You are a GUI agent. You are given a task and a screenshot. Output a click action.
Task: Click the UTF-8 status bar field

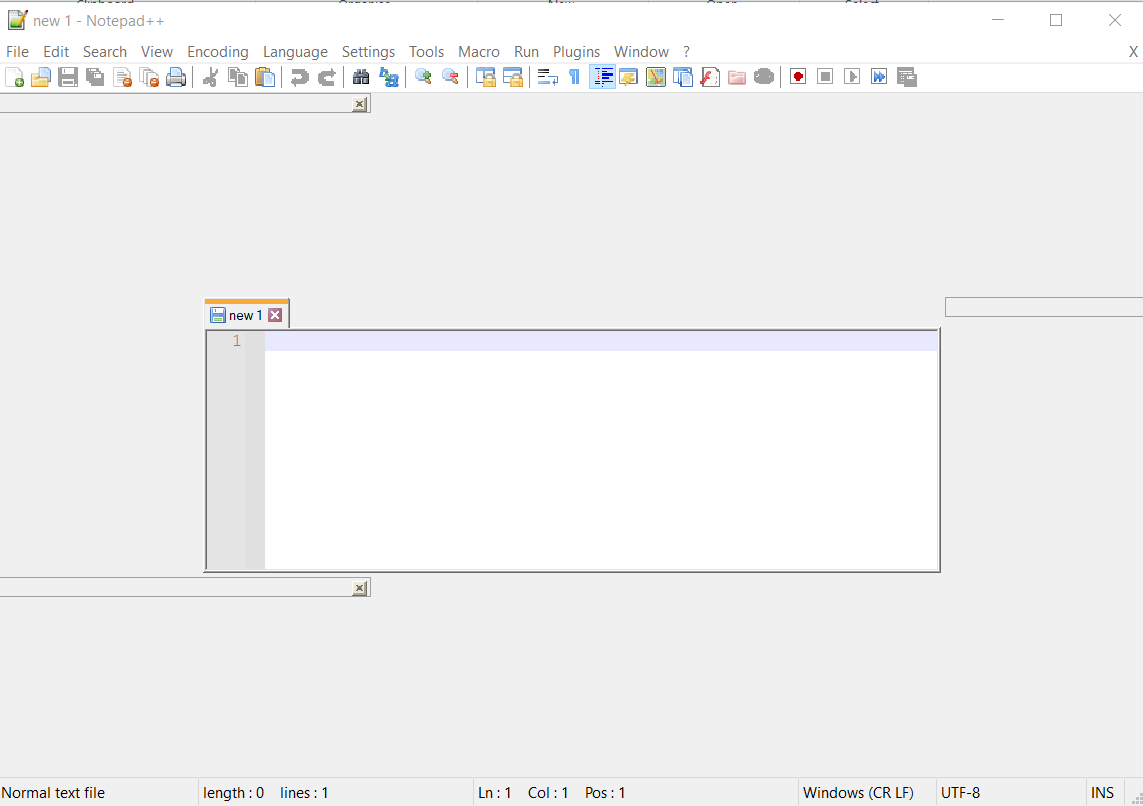pyautogui.click(x=960, y=792)
